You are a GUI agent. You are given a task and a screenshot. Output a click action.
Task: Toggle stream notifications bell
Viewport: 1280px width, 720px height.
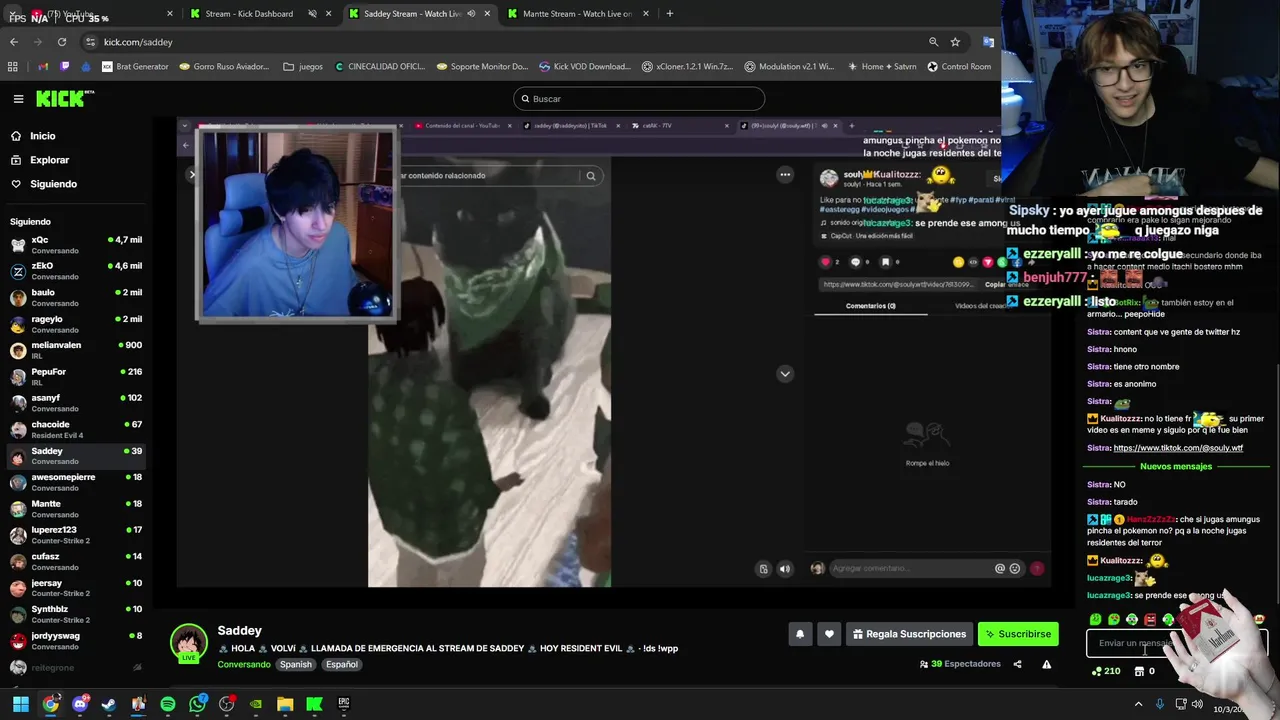click(x=799, y=634)
